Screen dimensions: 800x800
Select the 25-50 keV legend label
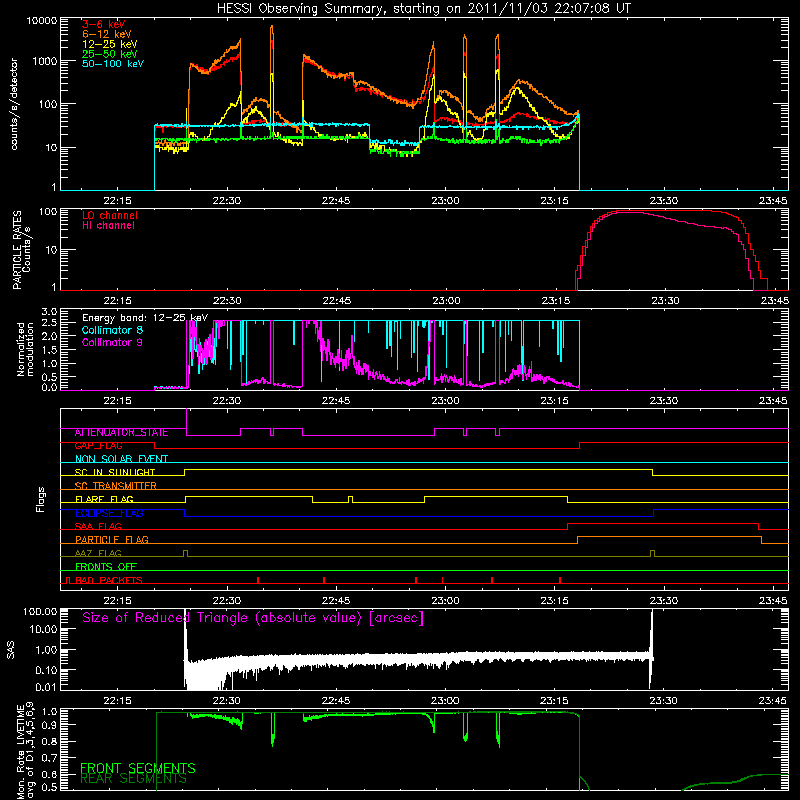(x=110, y=54)
